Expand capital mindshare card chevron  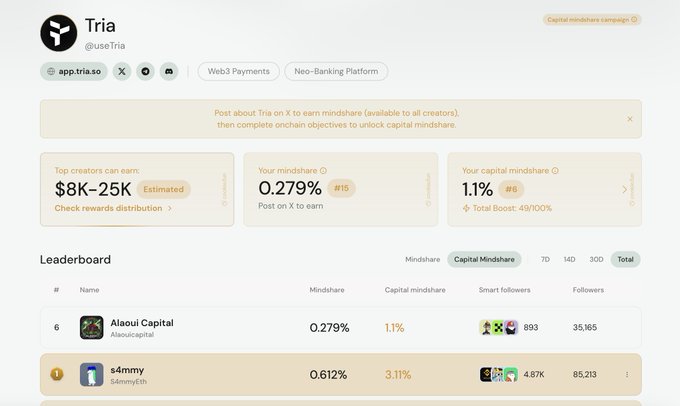tap(624, 190)
